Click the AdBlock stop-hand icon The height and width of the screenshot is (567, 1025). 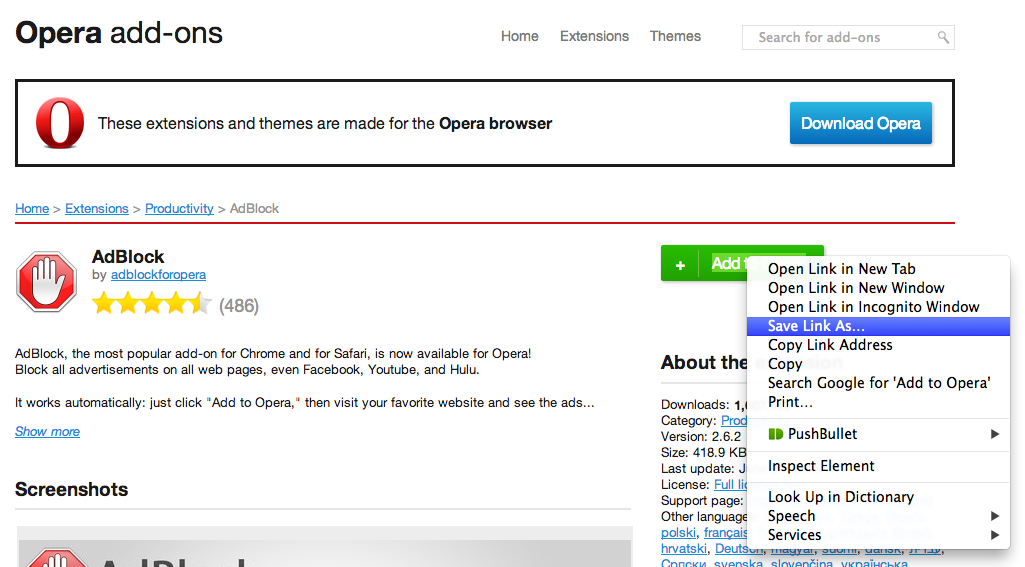pos(46,281)
